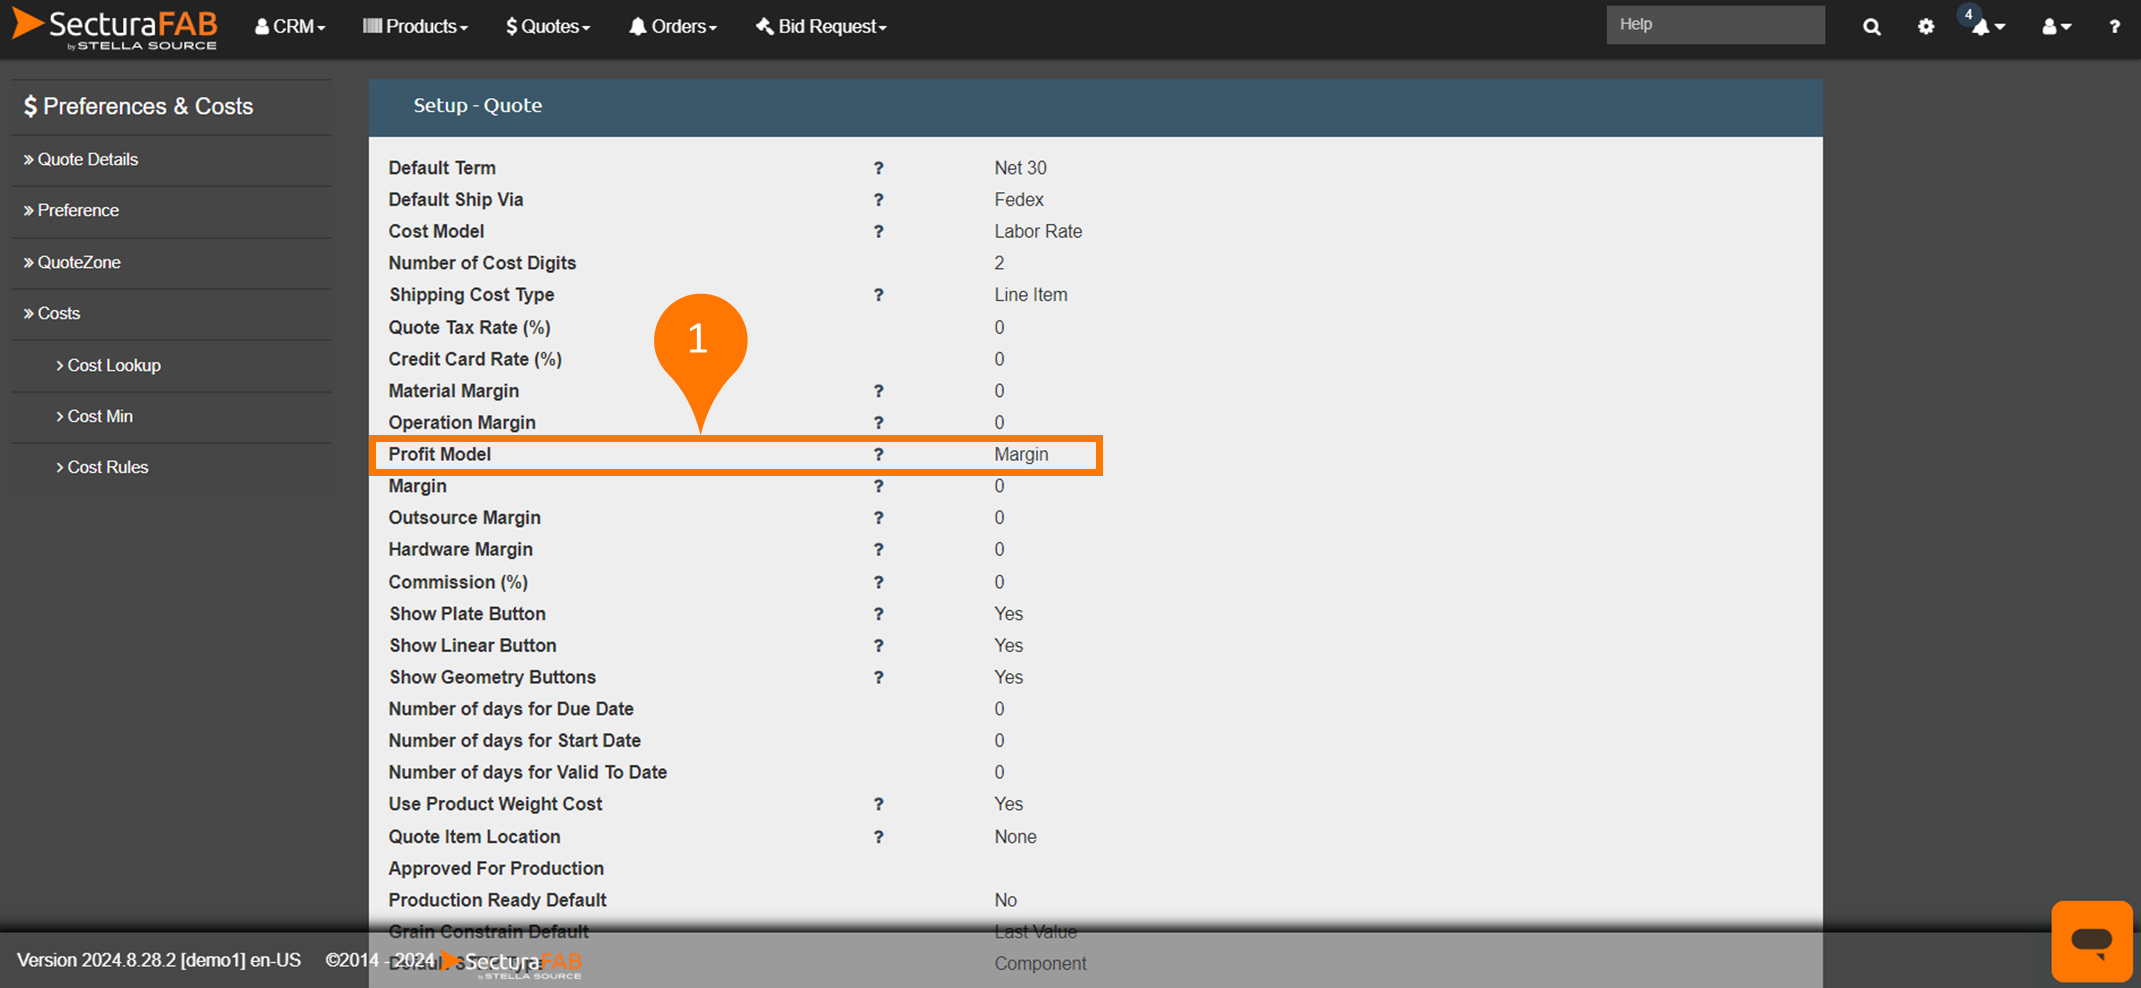Collapse the Costs sidebar section
The width and height of the screenshot is (2141, 988).
[58, 314]
